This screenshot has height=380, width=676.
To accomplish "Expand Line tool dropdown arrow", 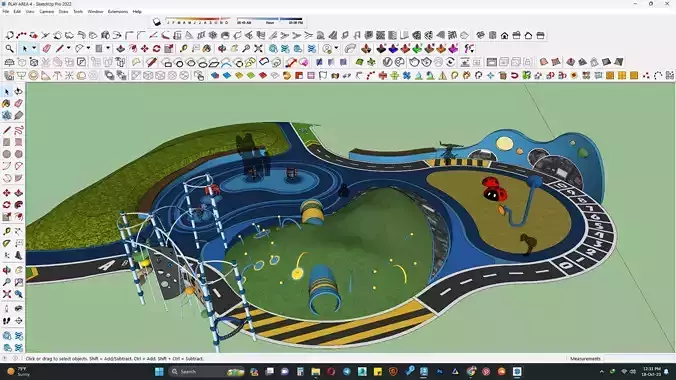I will pos(69,49).
